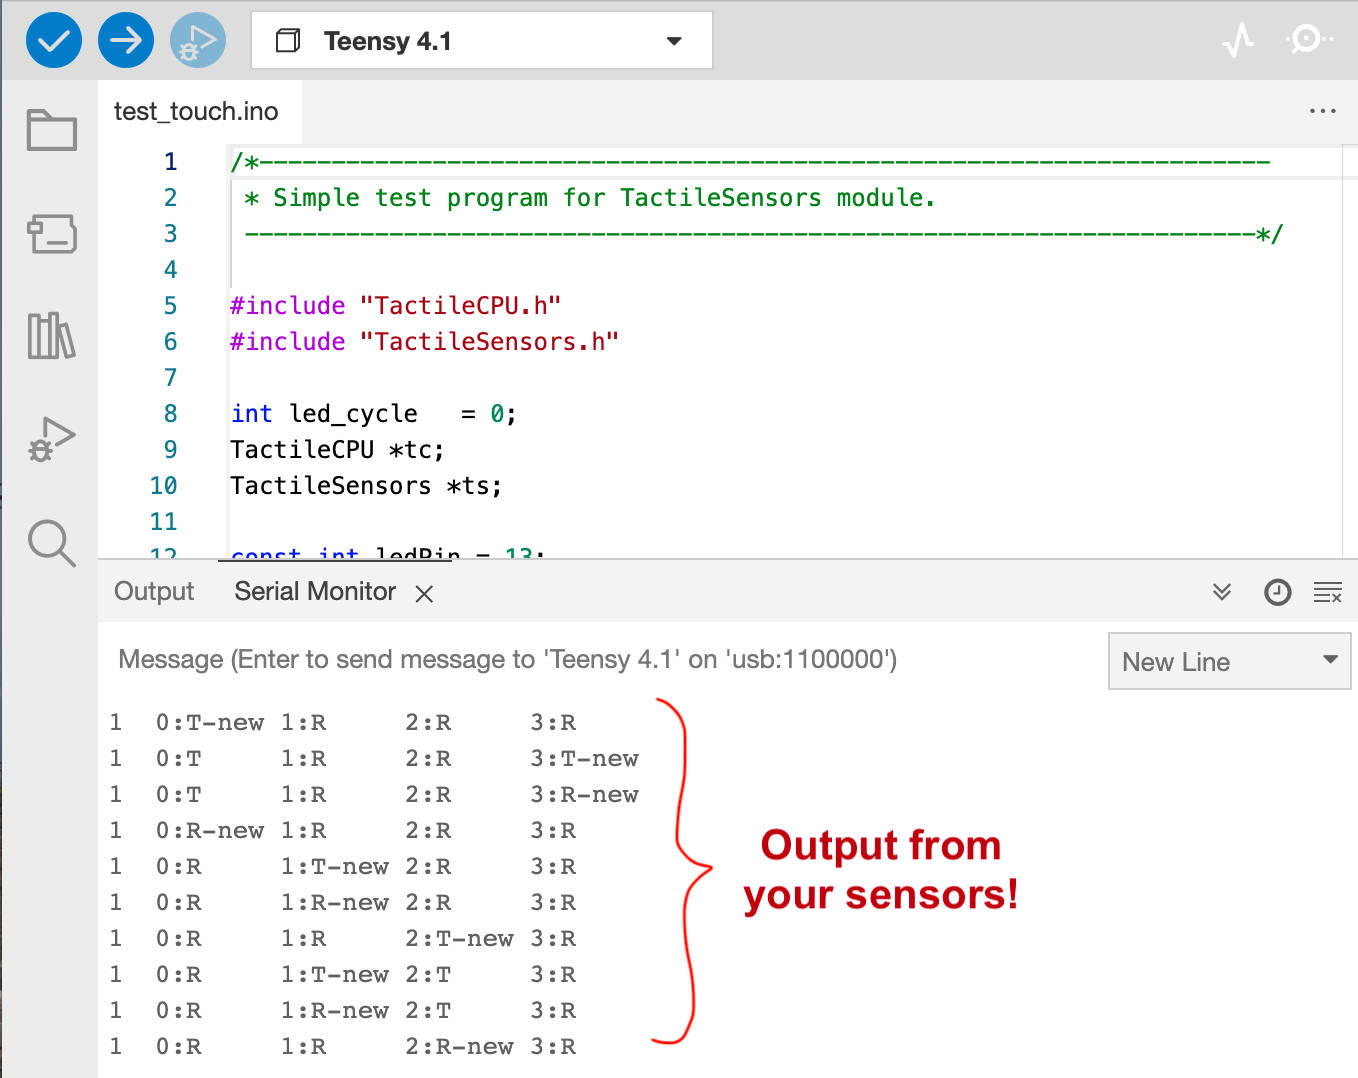The width and height of the screenshot is (1358, 1078).
Task: Start debugging from the top toolbar
Action: point(198,41)
